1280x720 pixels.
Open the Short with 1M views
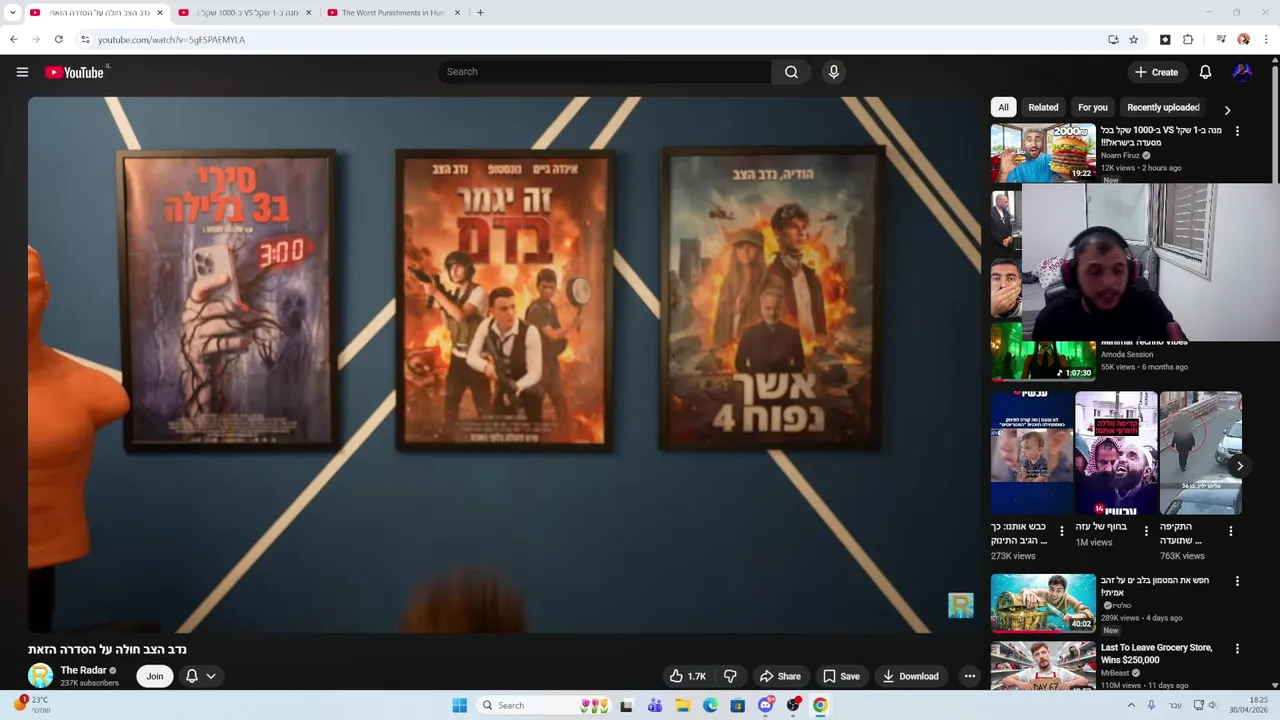[x=1116, y=453]
